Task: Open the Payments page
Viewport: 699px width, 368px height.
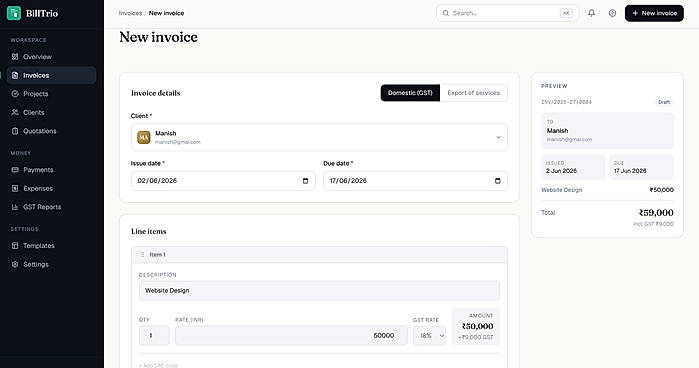Action: click(51, 170)
